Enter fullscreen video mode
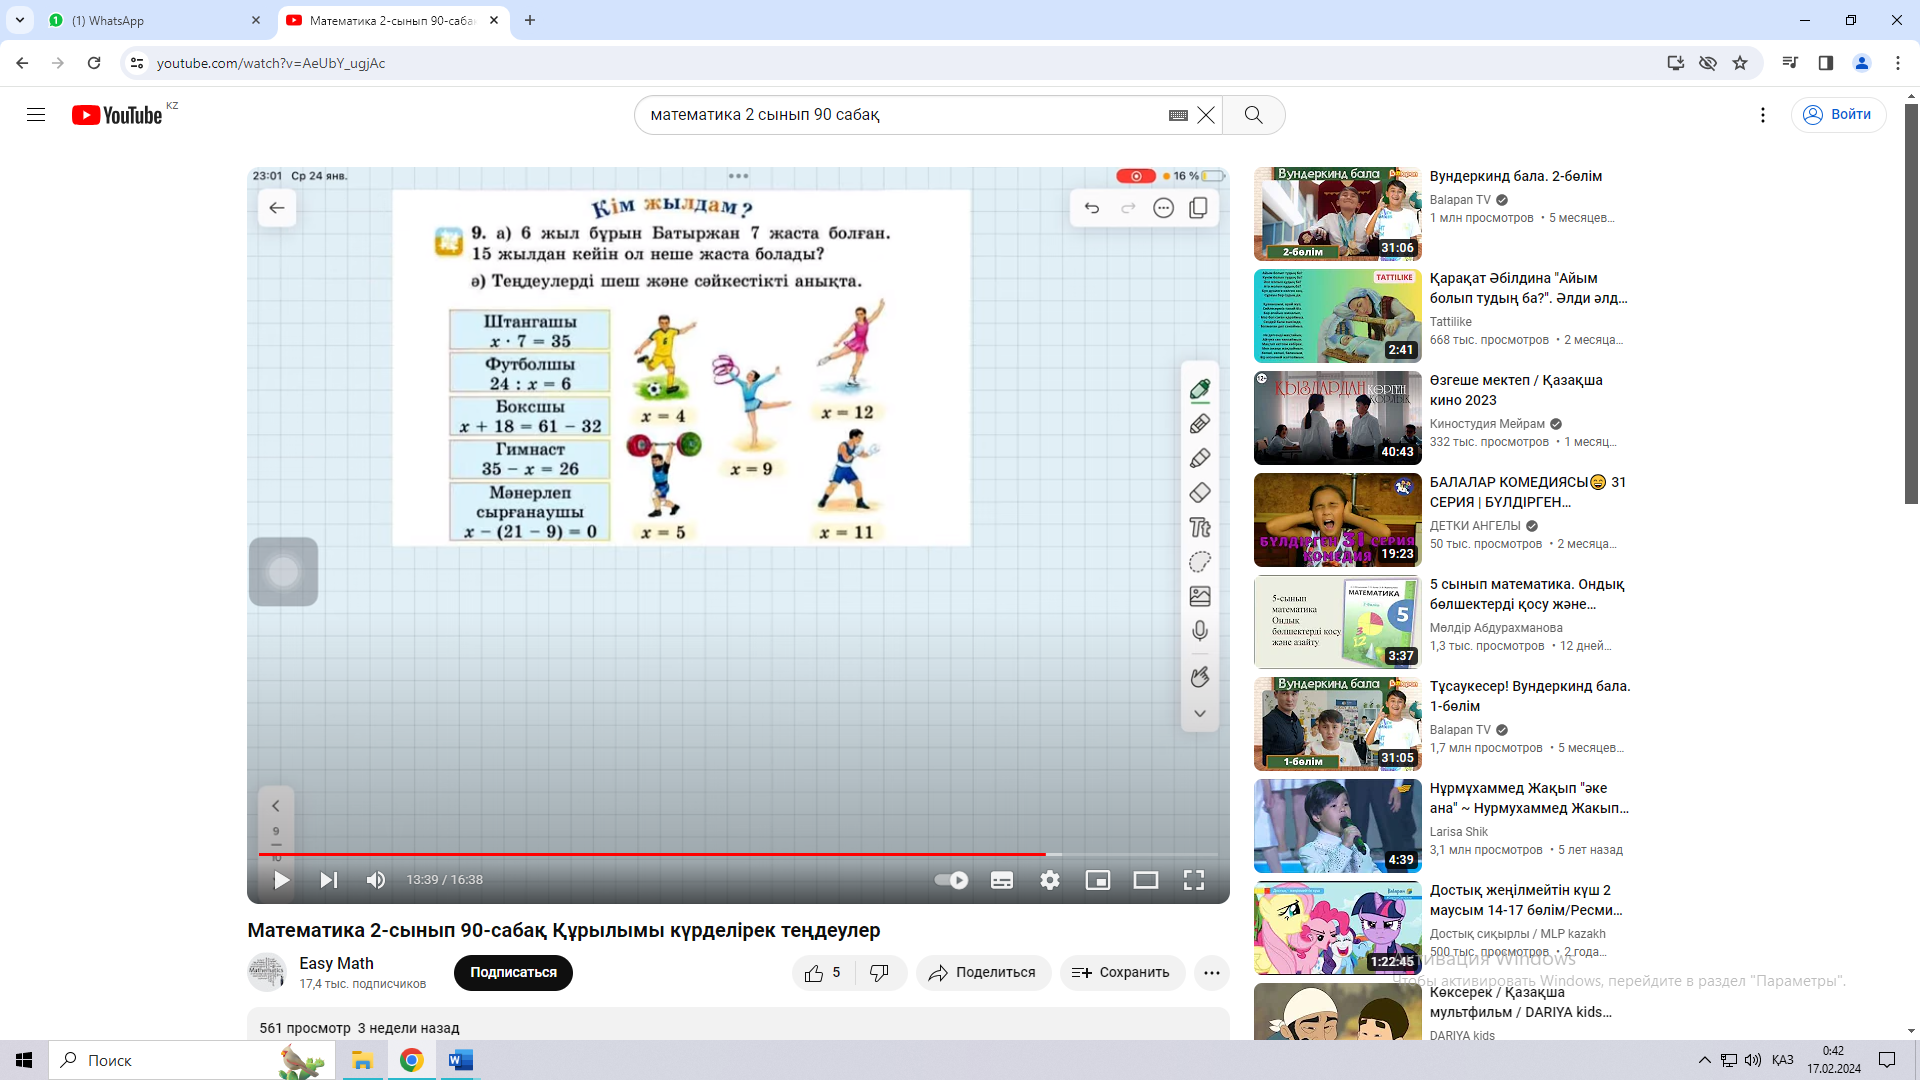Image resolution: width=1920 pixels, height=1080 pixels. pyautogui.click(x=1193, y=880)
